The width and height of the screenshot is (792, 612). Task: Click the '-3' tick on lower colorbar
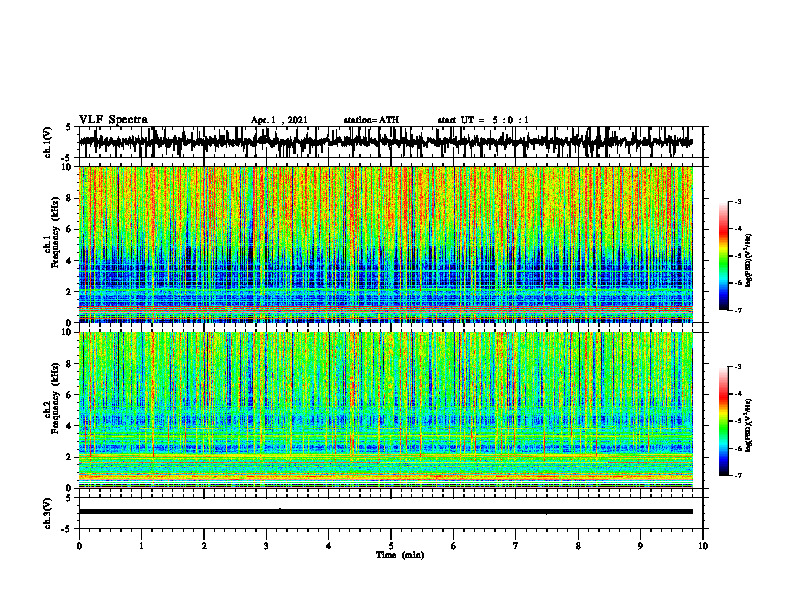[738, 367]
